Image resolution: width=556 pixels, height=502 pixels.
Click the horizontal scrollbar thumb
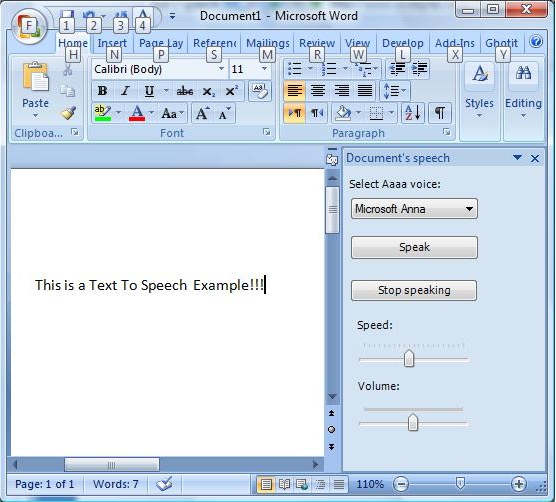tap(112, 464)
